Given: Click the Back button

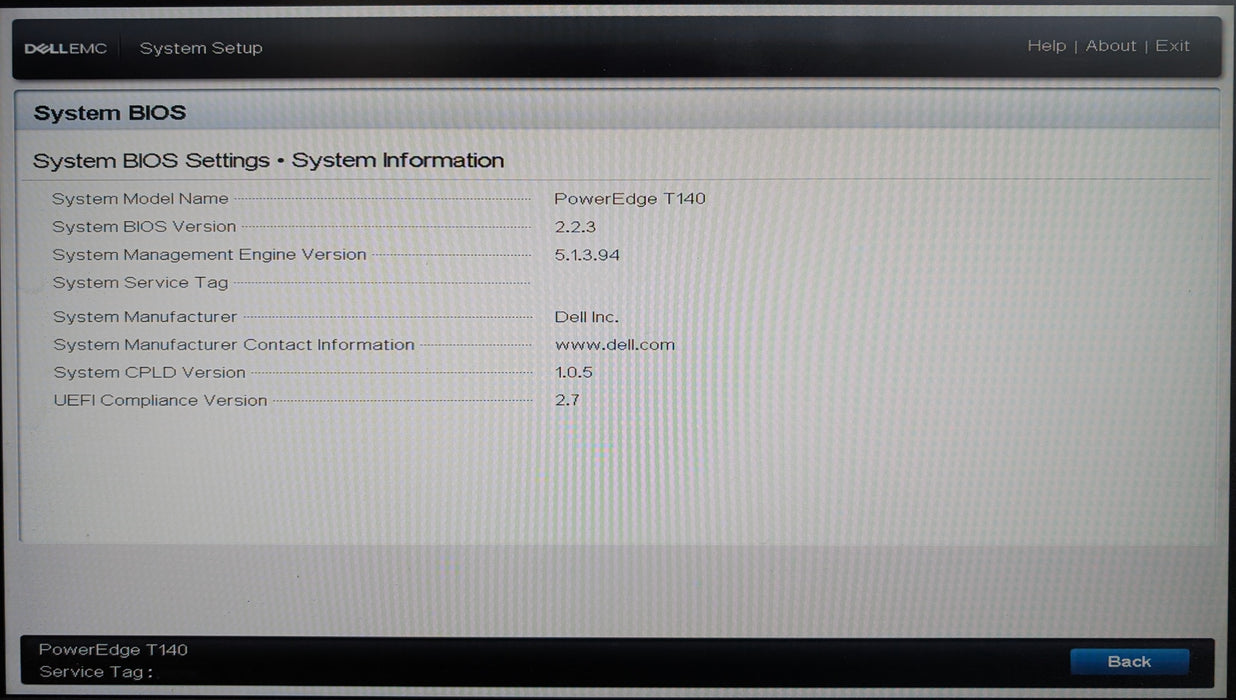Looking at the screenshot, I should [x=1129, y=661].
